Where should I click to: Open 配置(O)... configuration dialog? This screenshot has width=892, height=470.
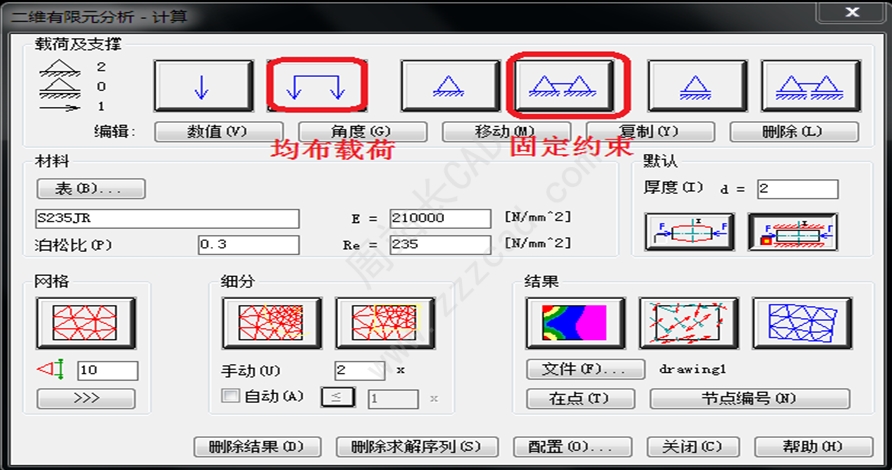point(562,446)
